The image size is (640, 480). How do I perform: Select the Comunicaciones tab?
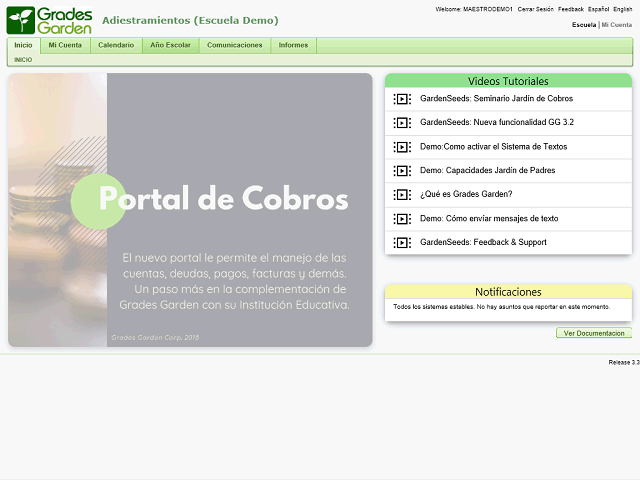click(x=235, y=45)
